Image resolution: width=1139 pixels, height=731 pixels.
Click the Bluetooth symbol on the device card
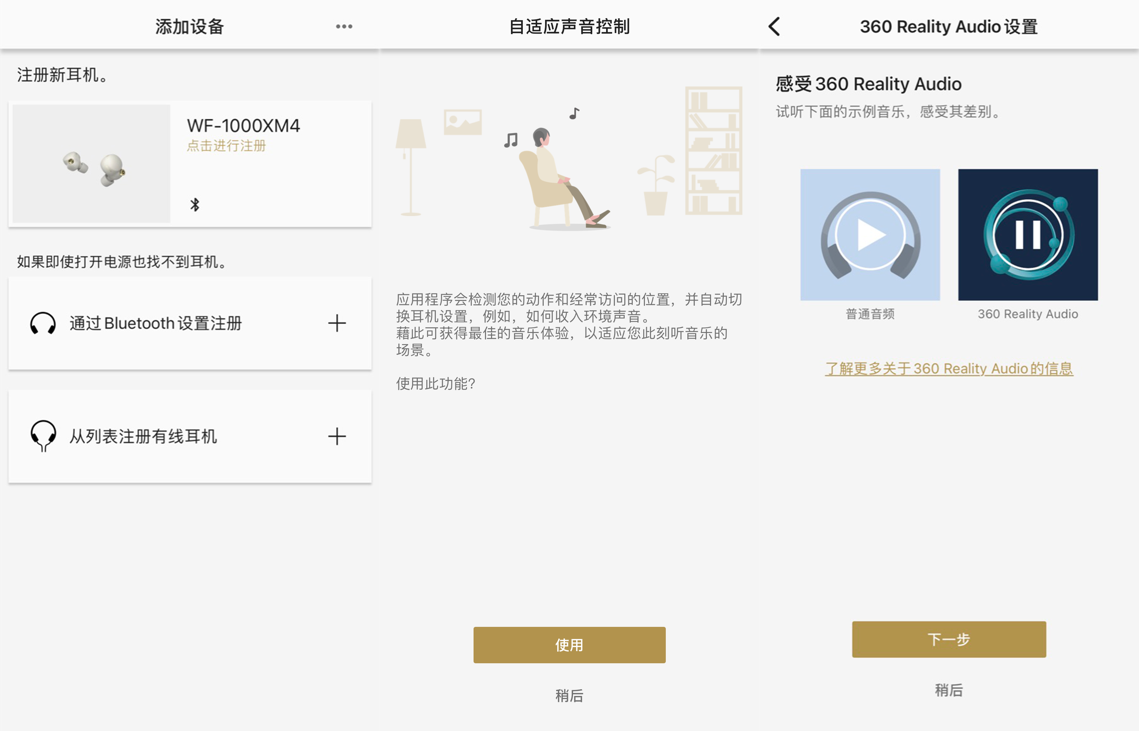(x=195, y=205)
